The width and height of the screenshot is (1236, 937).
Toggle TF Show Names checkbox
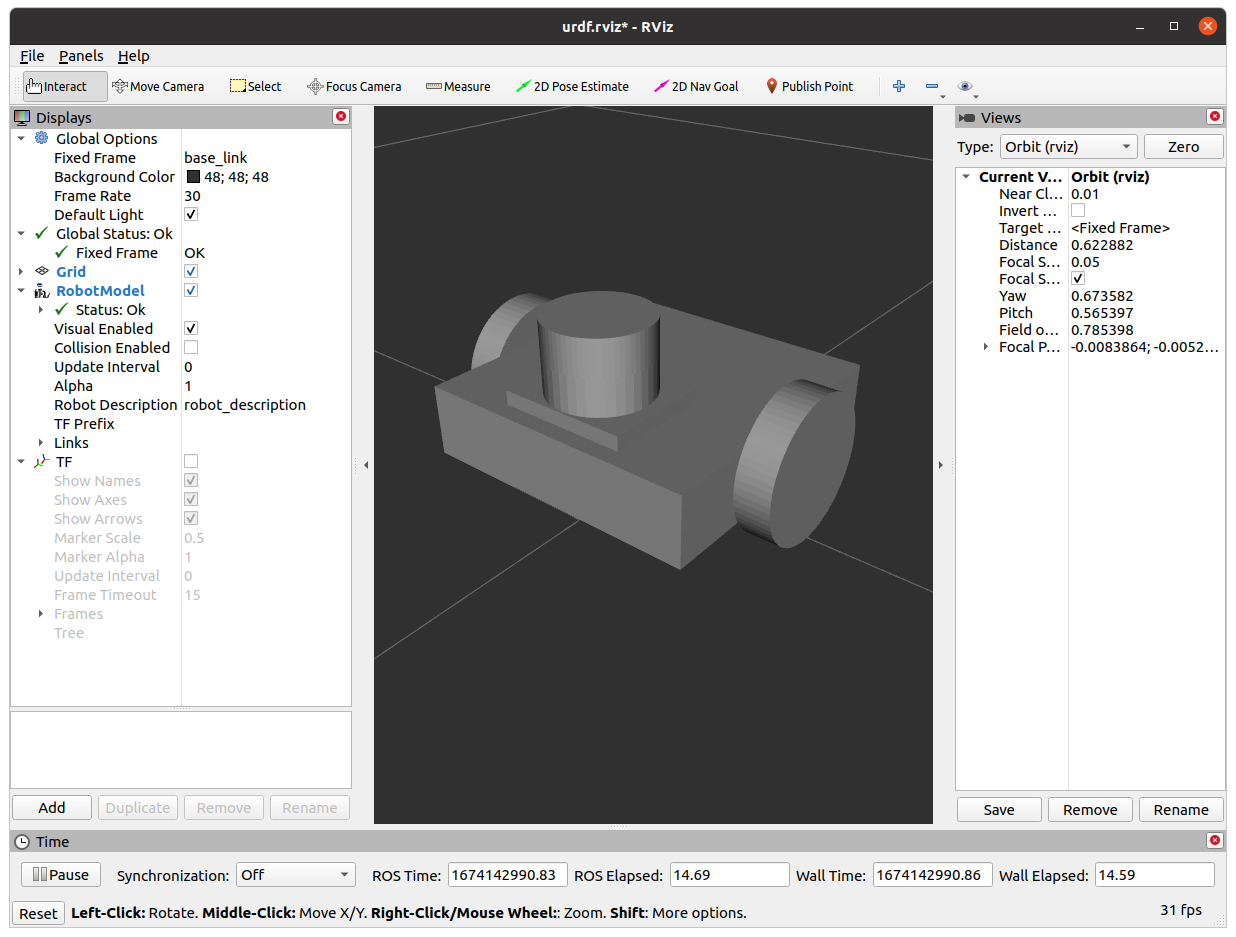point(191,480)
